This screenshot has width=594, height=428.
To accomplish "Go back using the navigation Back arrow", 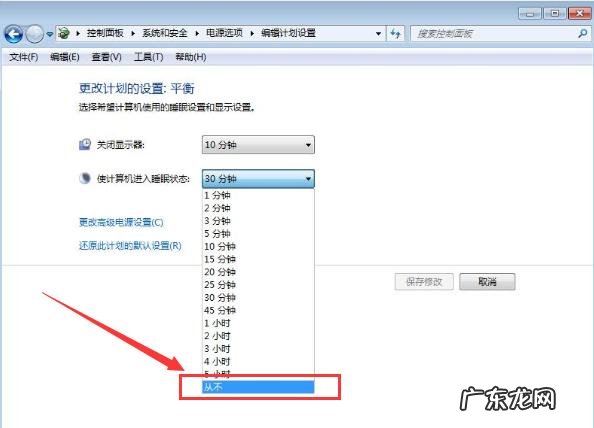I will click(x=14, y=34).
